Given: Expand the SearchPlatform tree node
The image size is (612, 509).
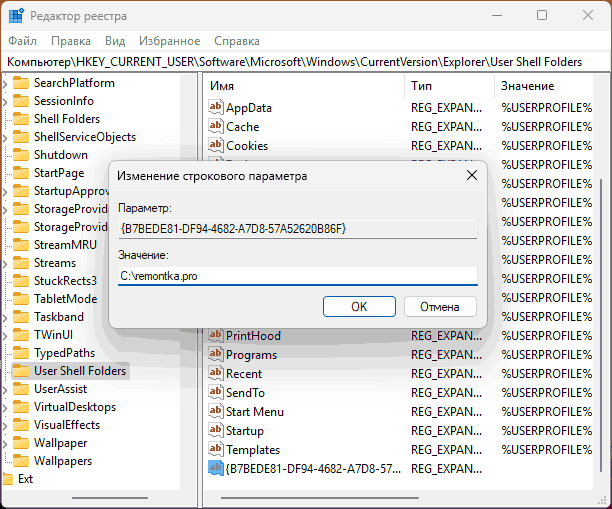Looking at the screenshot, I should [x=5, y=83].
